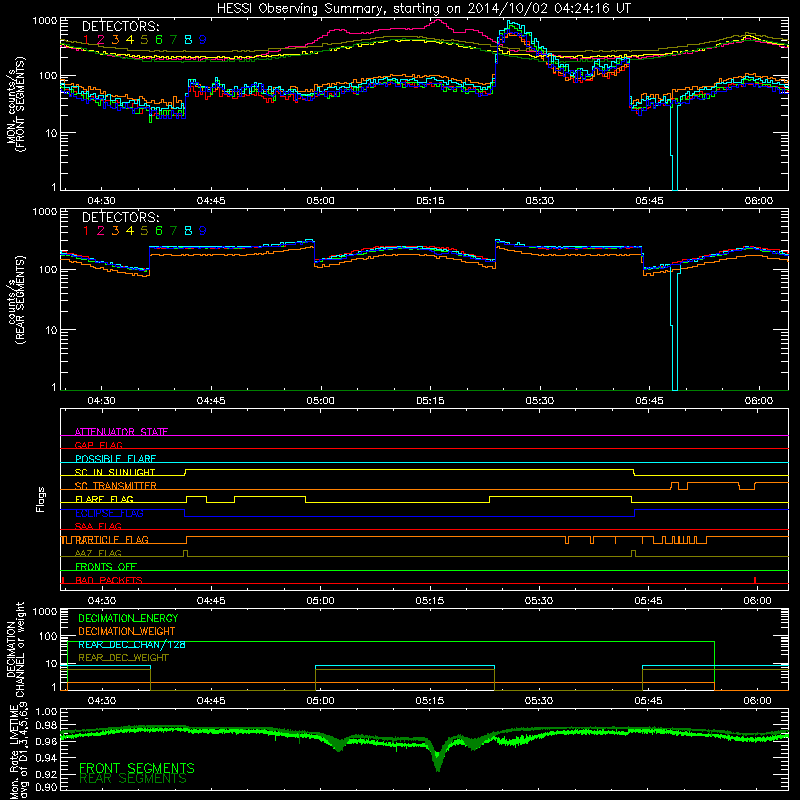Click the ECLIPSE FLAG label

[x=109, y=513]
